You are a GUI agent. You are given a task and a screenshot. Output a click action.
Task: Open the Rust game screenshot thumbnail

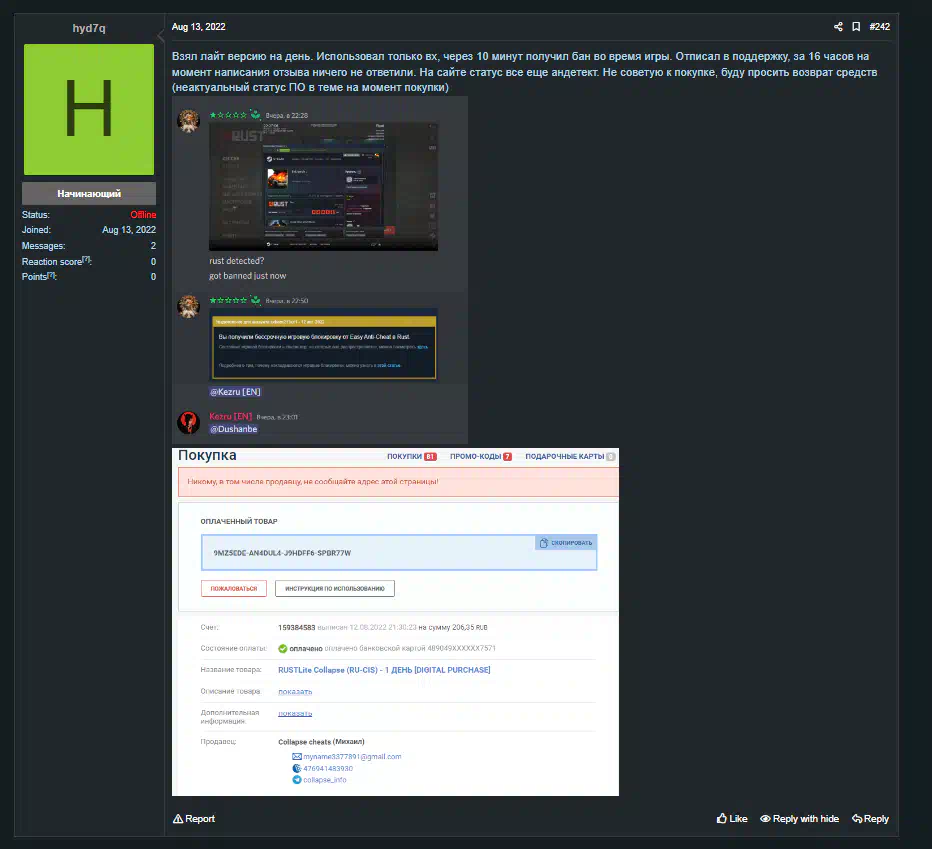pyautogui.click(x=323, y=186)
